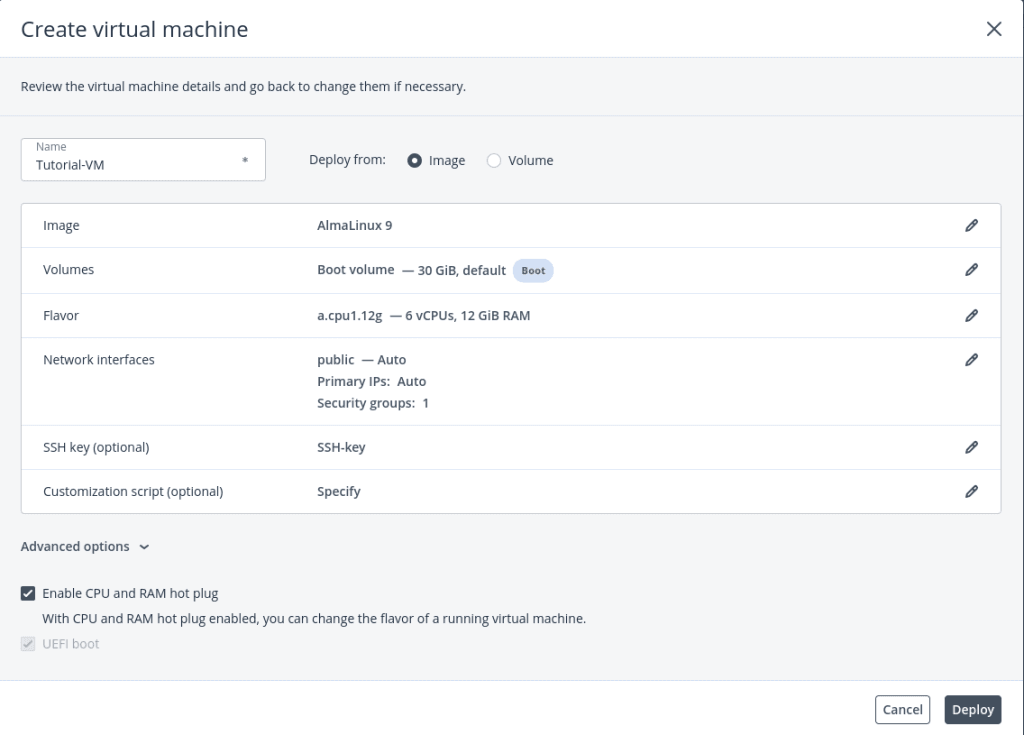
Task: Click the Flavor row label
Action: point(61,316)
